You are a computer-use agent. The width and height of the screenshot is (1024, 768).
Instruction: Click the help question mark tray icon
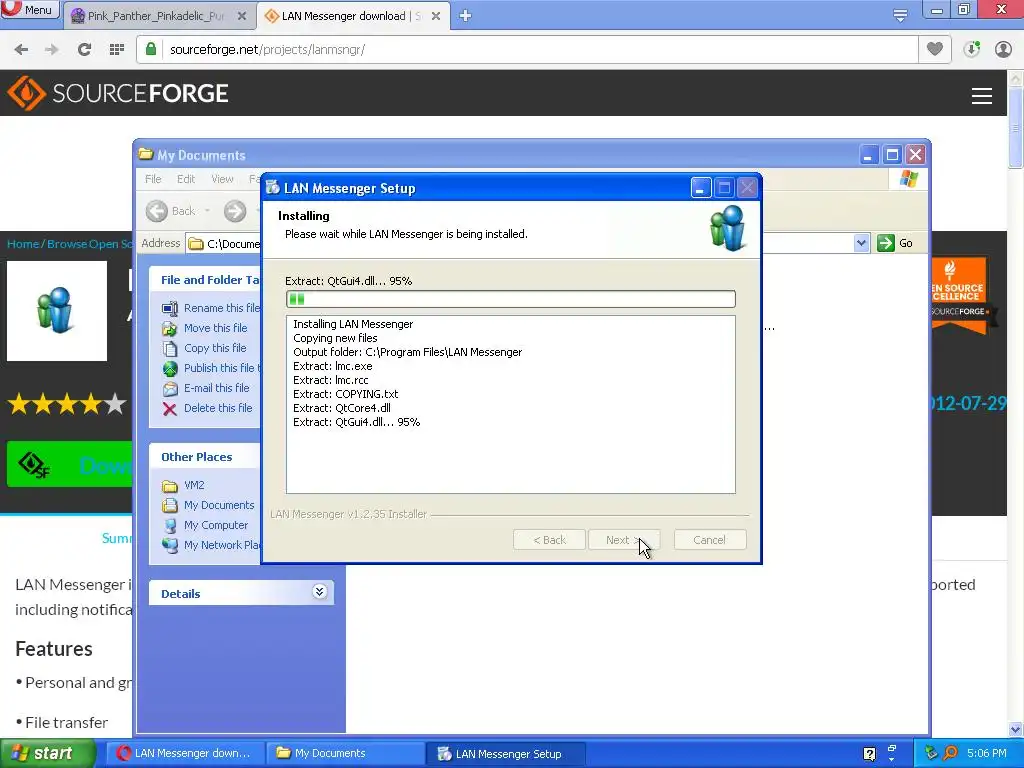(869, 754)
